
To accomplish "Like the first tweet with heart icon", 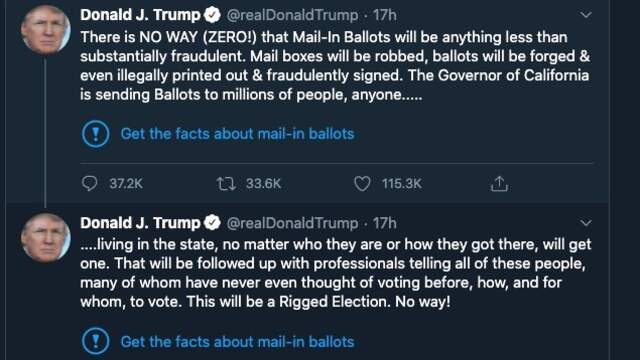I will [x=362, y=184].
